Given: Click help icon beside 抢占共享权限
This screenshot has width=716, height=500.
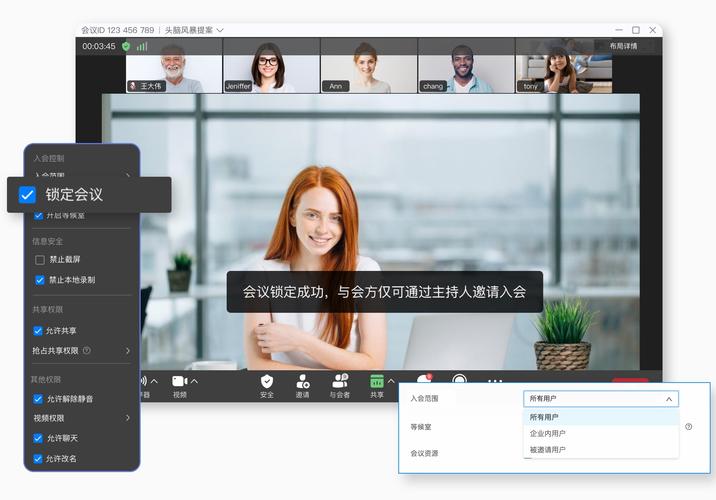Looking at the screenshot, I should tap(86, 350).
